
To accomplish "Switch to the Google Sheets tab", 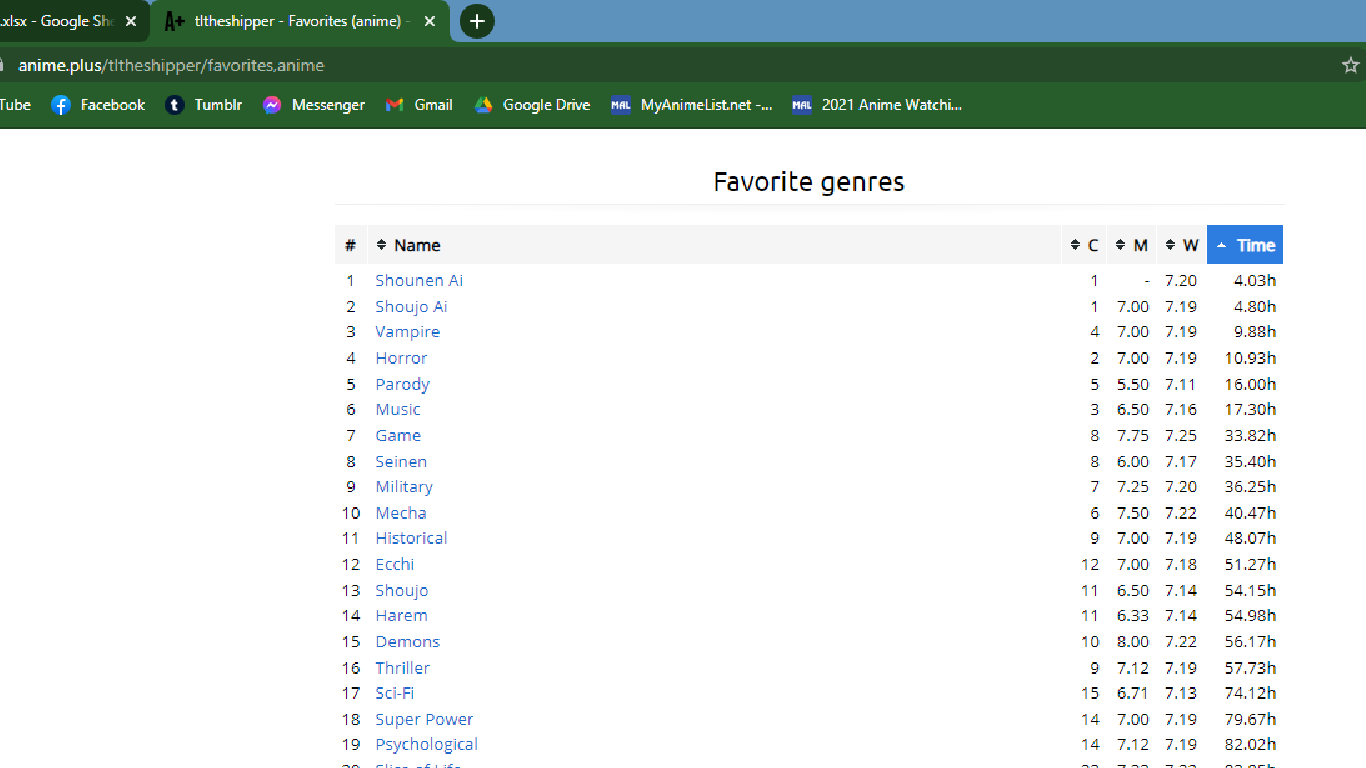I will coord(60,21).
